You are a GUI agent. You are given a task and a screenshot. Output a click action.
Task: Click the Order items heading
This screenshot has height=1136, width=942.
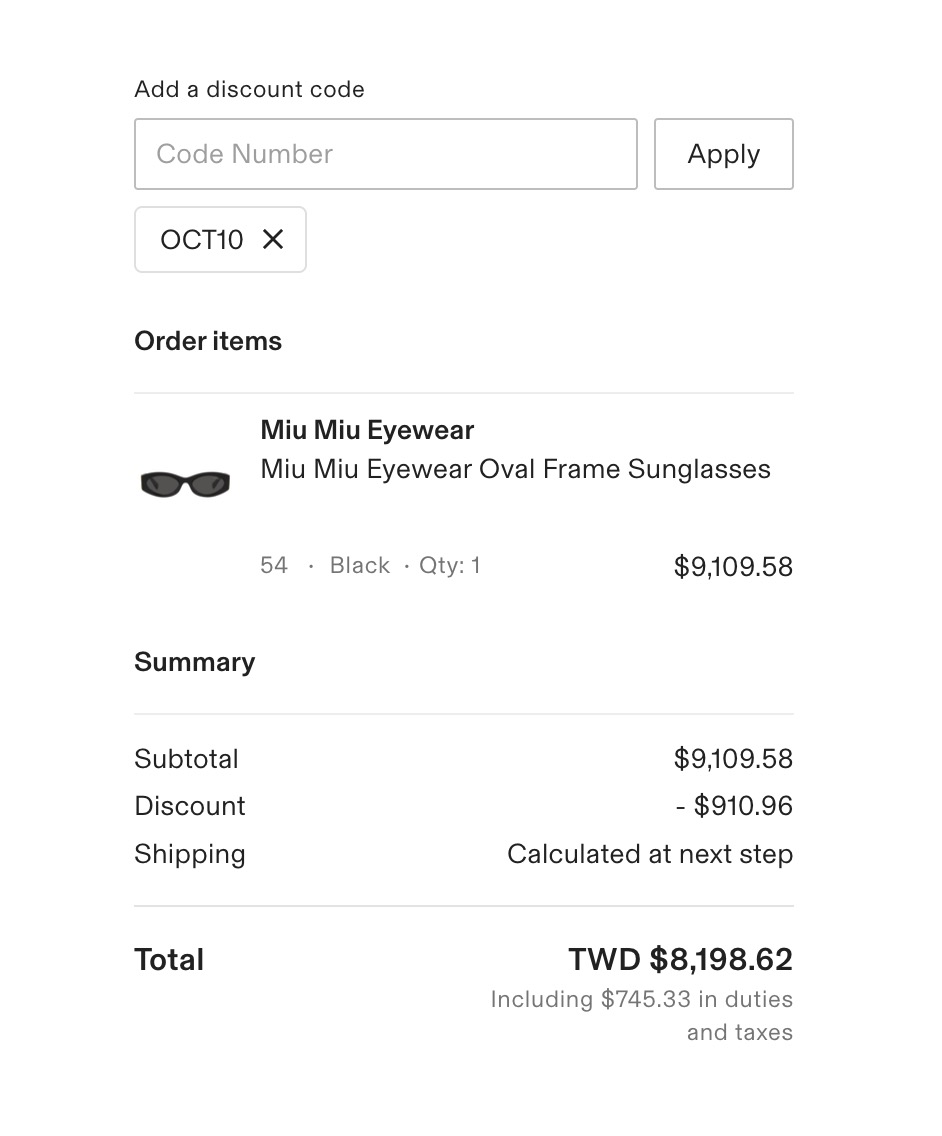point(208,341)
